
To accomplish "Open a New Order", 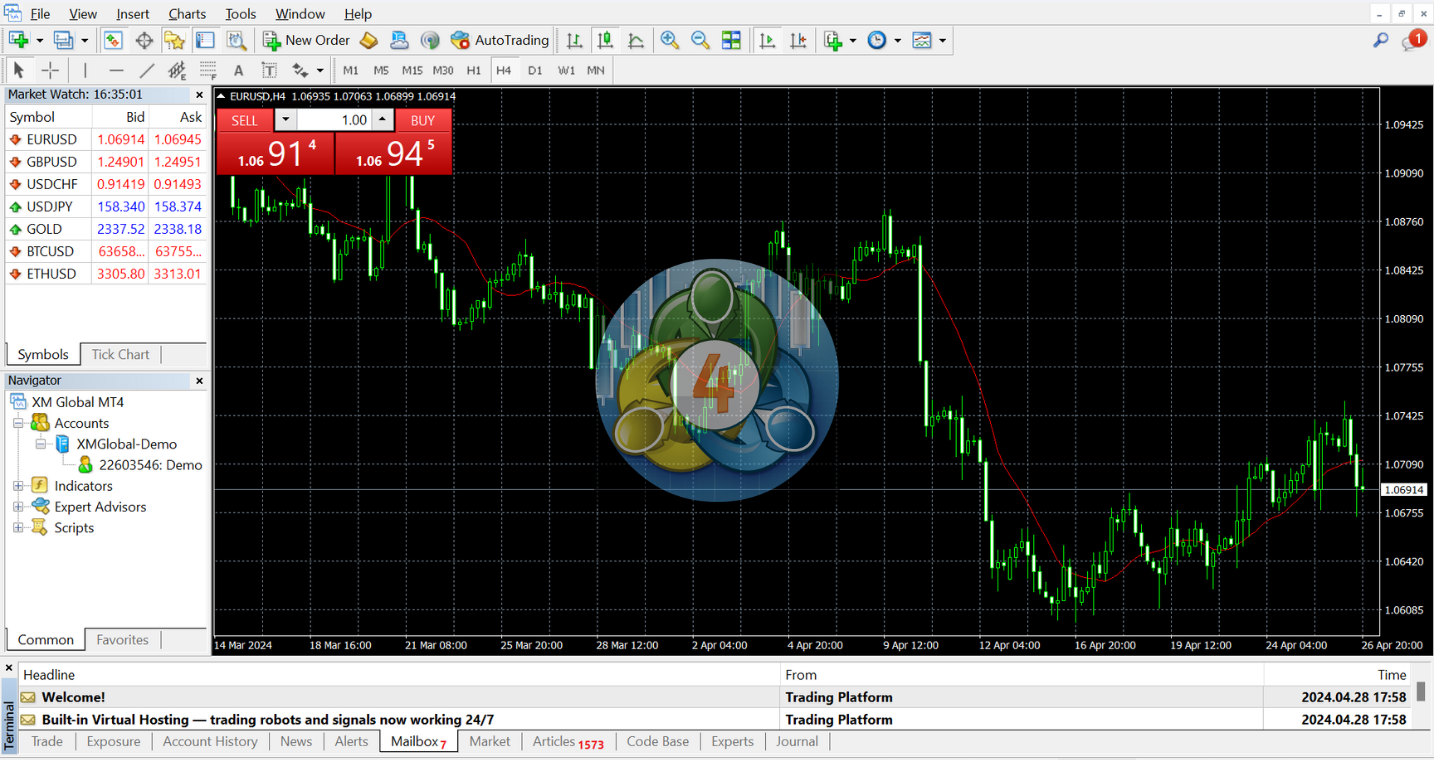I will [x=306, y=40].
